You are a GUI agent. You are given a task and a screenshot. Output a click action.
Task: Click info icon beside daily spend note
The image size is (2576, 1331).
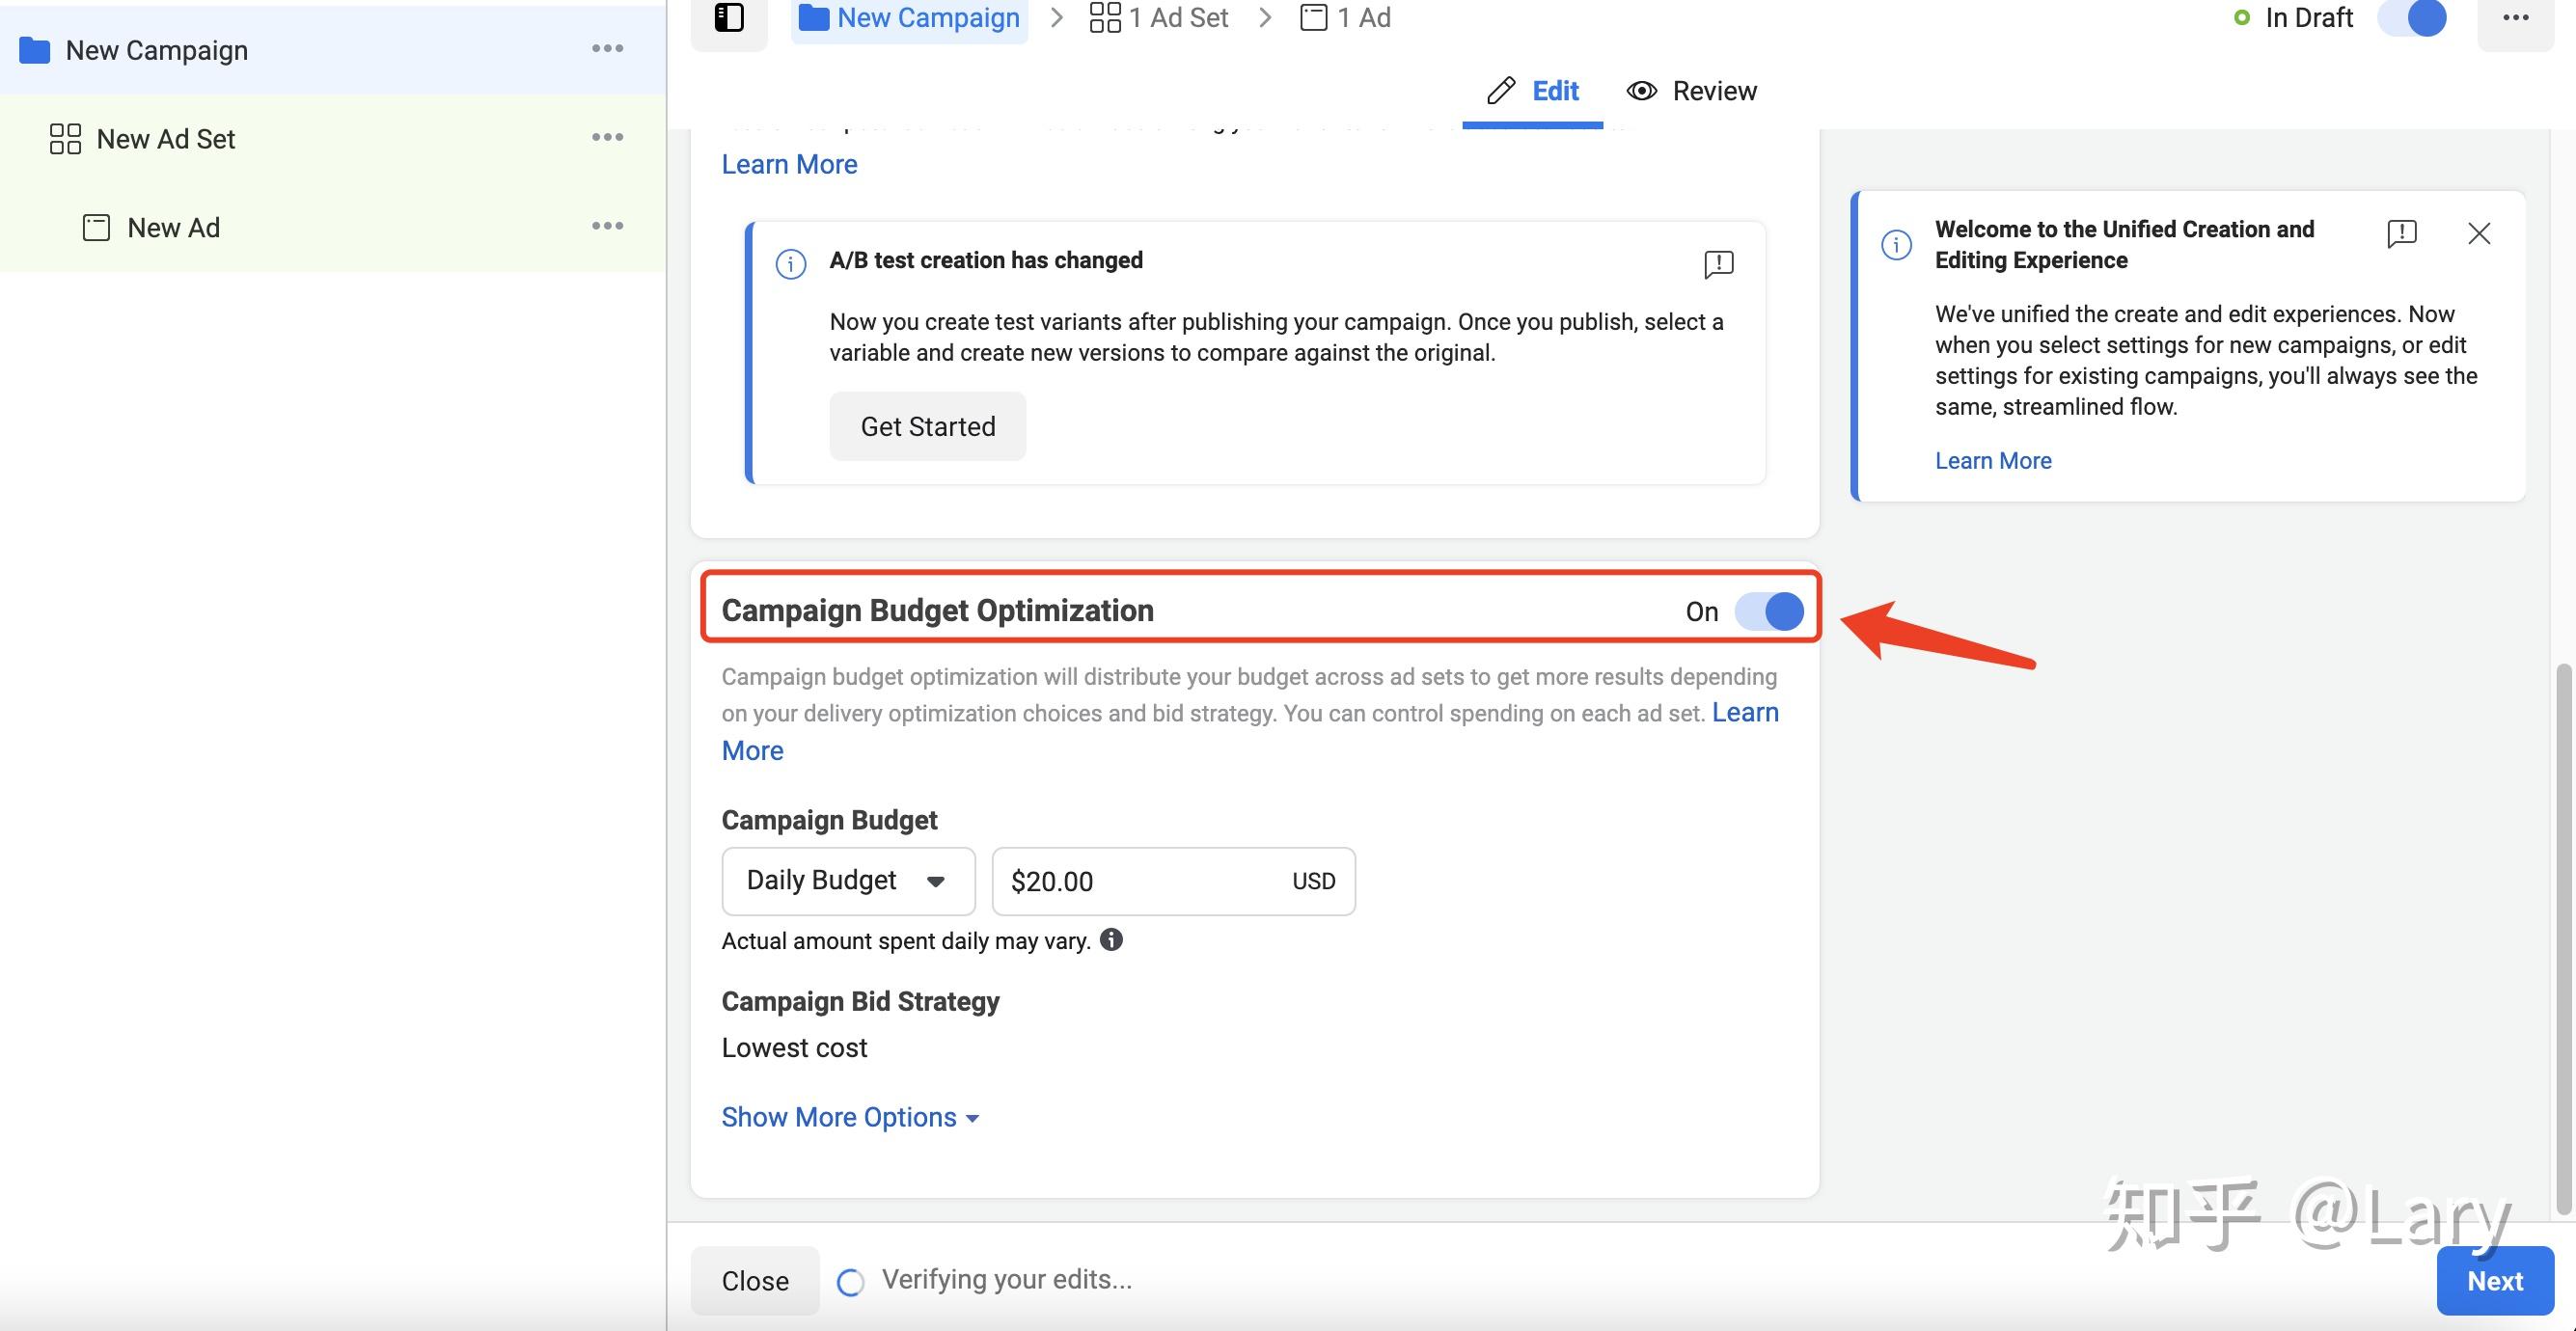[1111, 940]
